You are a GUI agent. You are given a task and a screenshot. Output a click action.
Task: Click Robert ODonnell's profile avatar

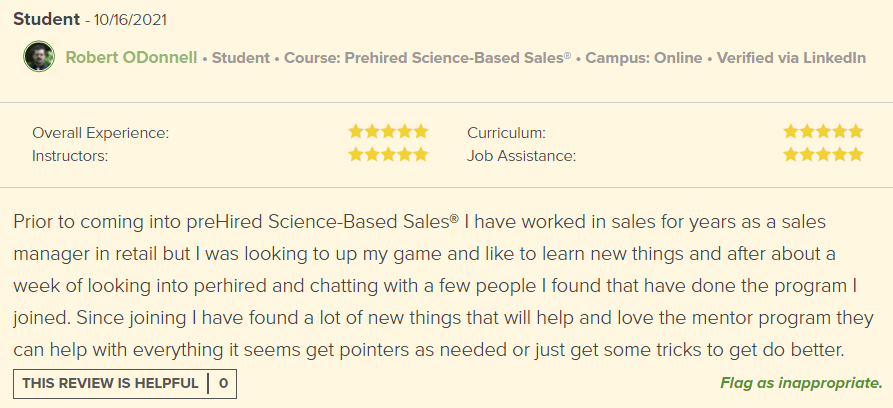click(39, 57)
